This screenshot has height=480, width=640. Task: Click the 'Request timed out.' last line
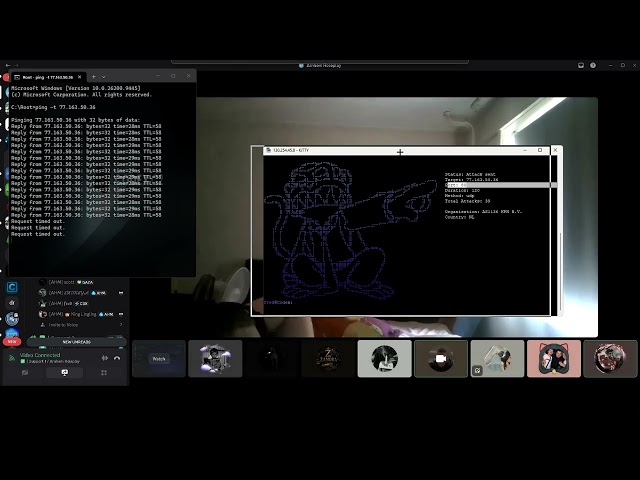(x=38, y=234)
